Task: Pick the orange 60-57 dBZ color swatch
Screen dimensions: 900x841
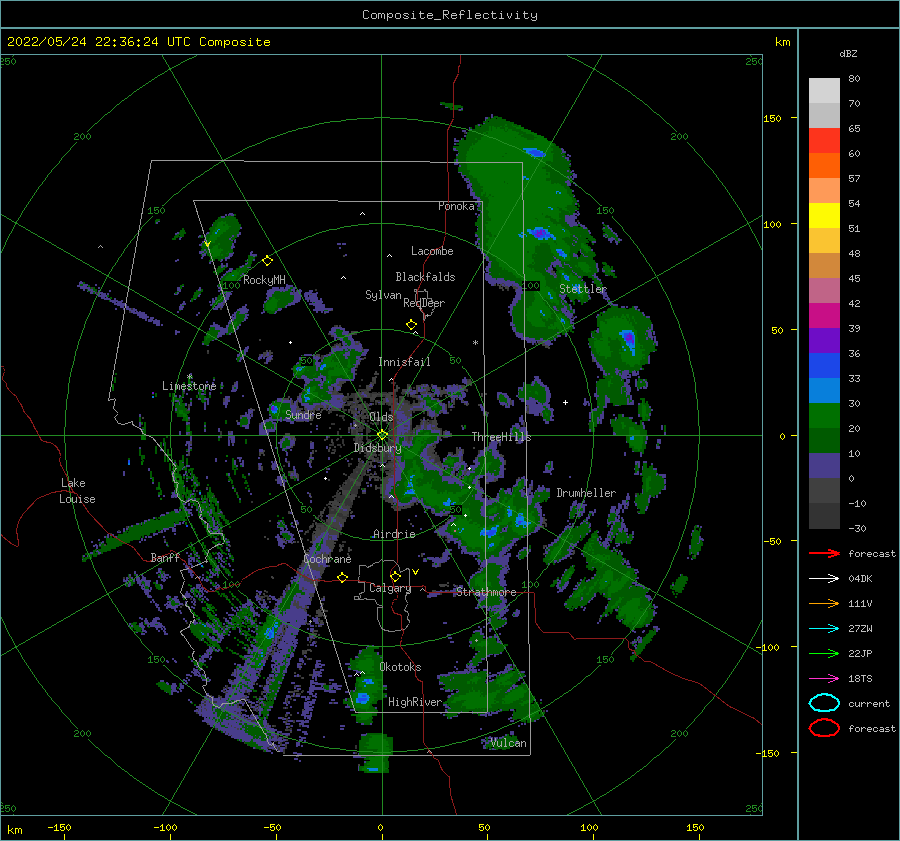Action: 824,166
